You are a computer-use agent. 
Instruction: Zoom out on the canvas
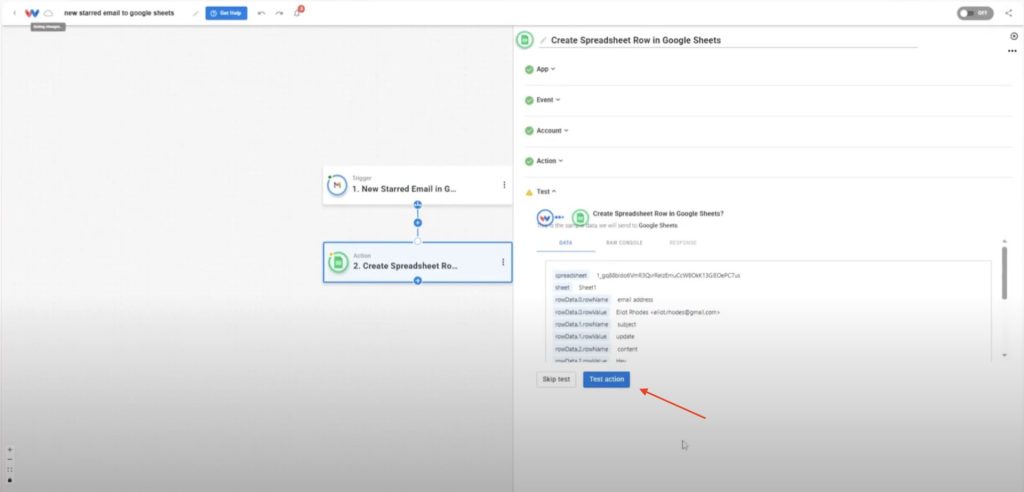[x=10, y=459]
